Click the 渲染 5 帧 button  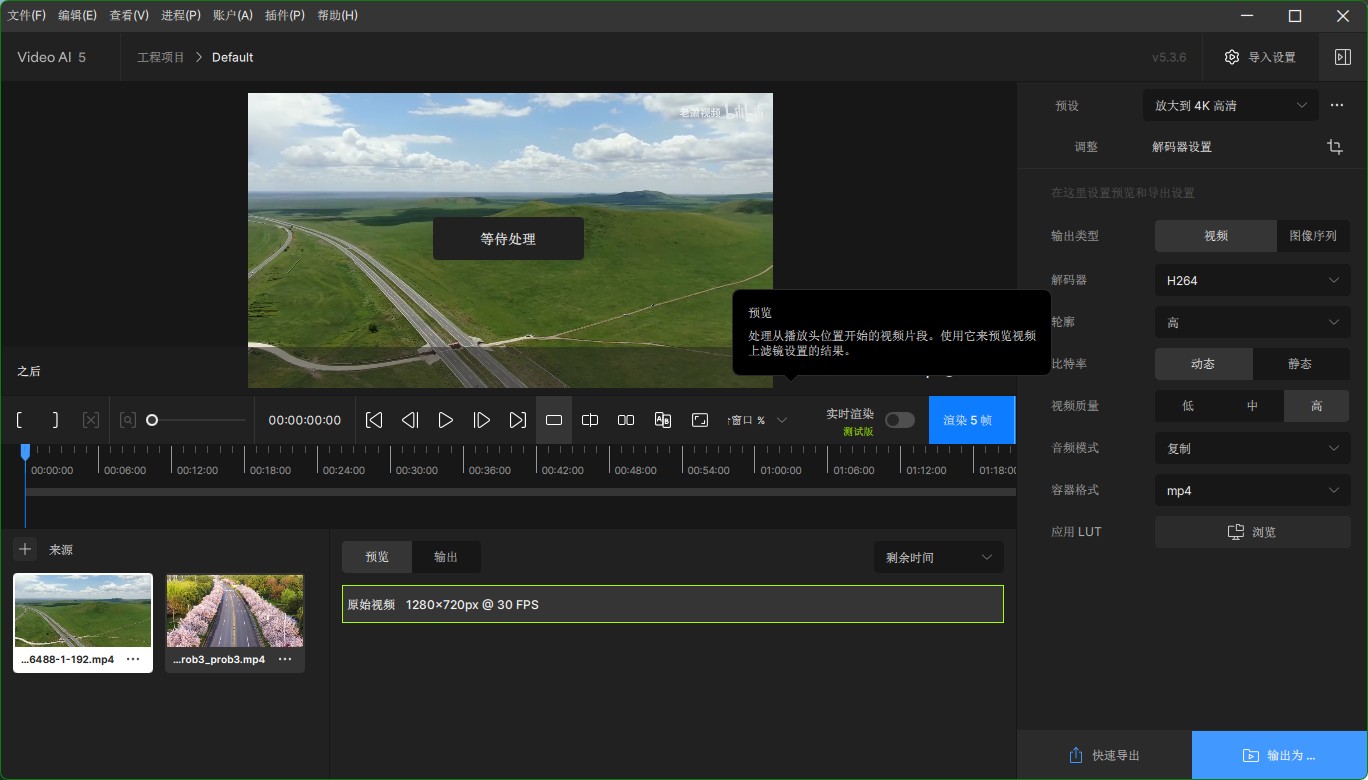pos(971,420)
